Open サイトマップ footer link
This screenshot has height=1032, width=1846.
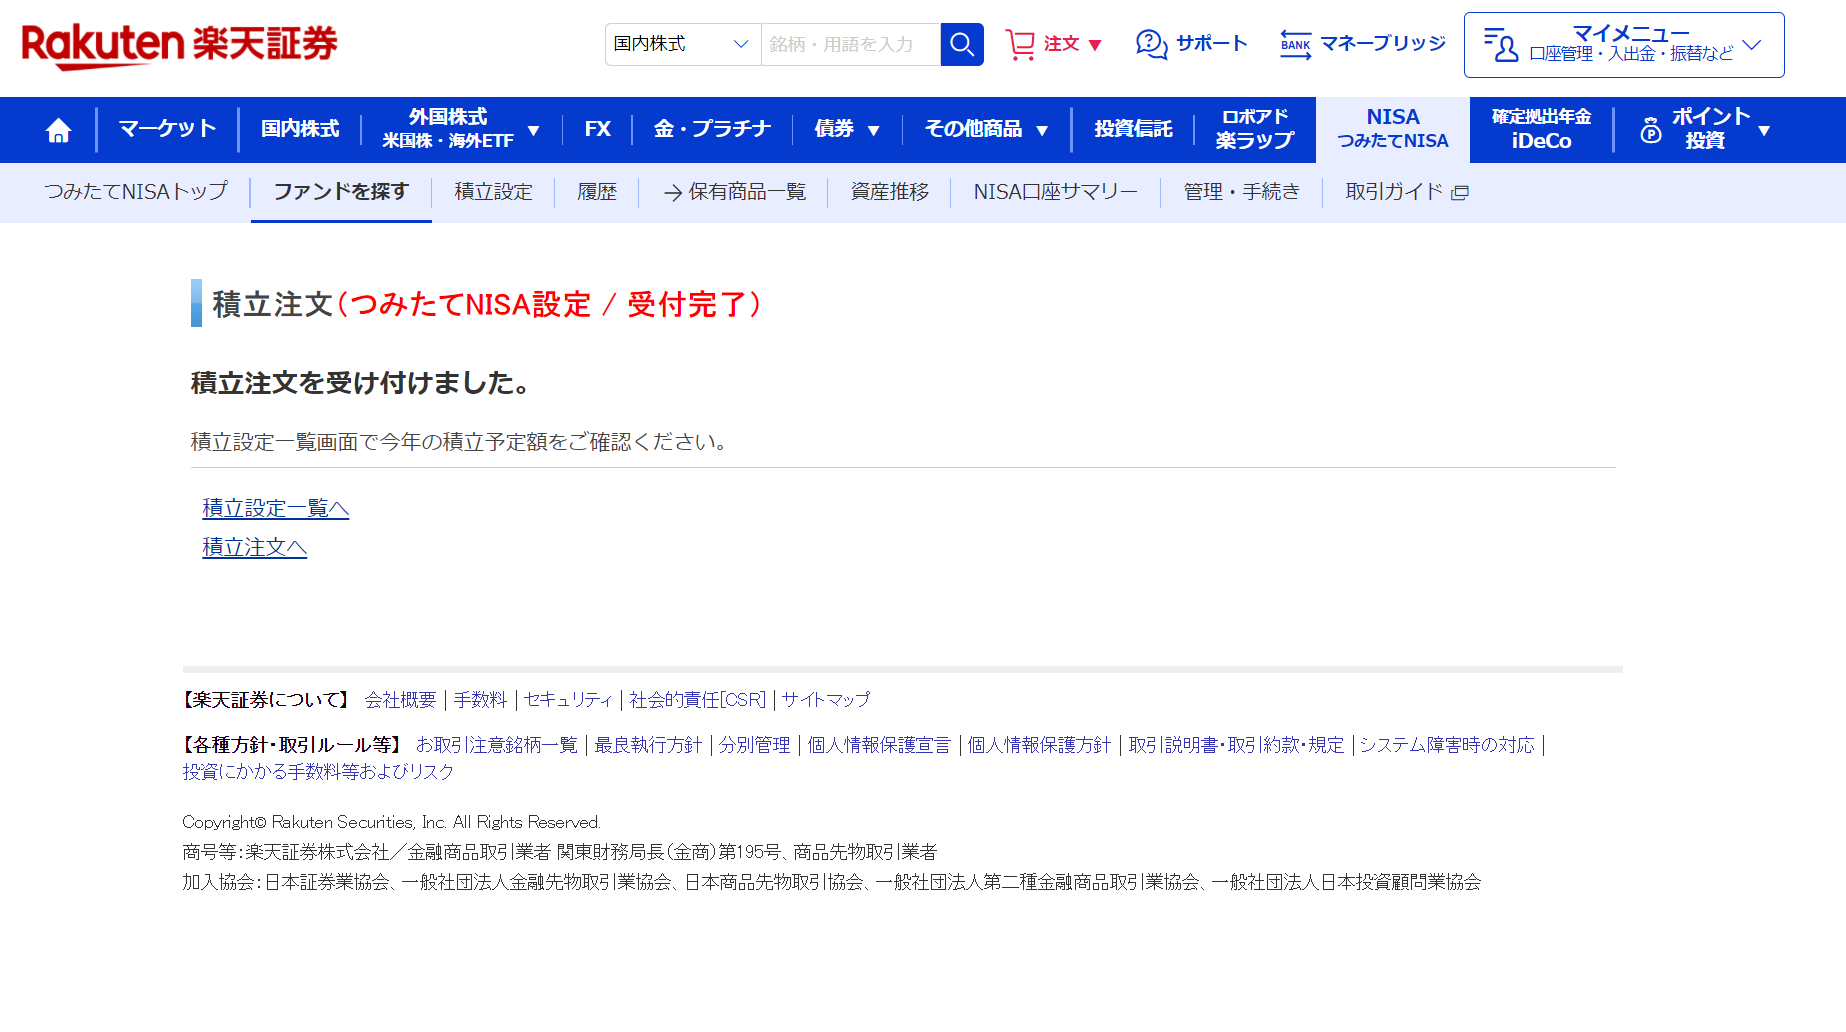pyautogui.click(x=826, y=700)
